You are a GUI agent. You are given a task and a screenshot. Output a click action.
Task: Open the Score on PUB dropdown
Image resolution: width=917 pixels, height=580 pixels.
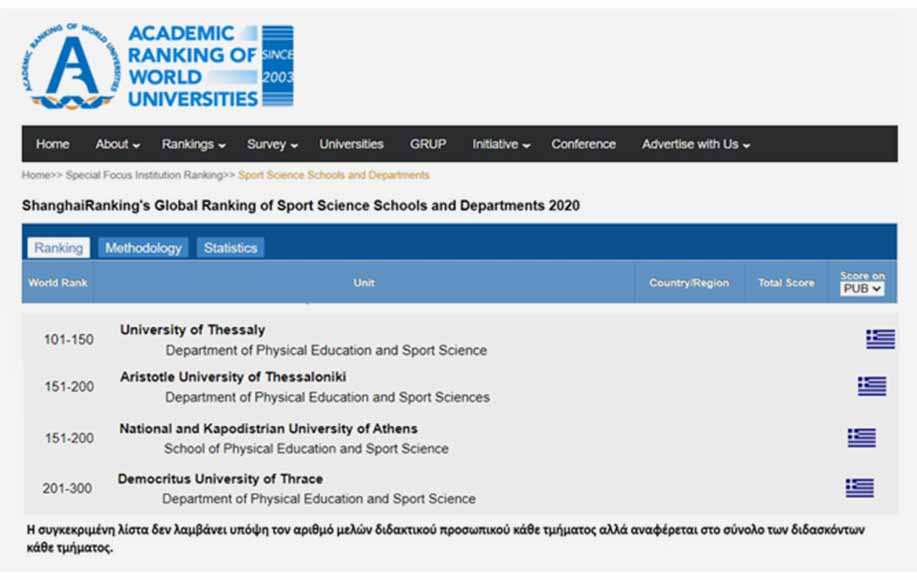point(862,289)
